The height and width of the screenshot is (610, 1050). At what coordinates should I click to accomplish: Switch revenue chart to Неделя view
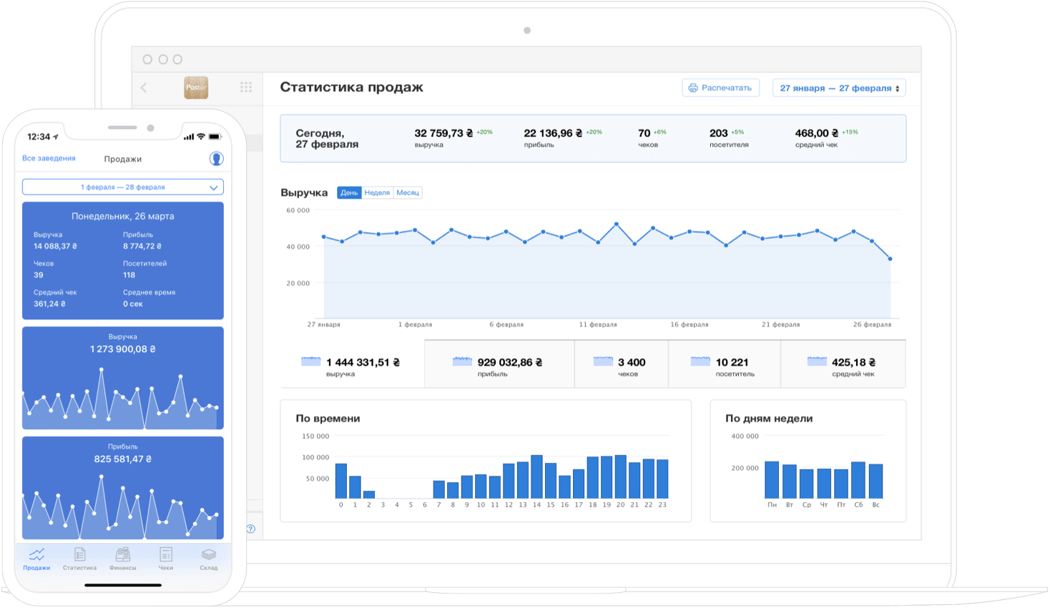[377, 193]
